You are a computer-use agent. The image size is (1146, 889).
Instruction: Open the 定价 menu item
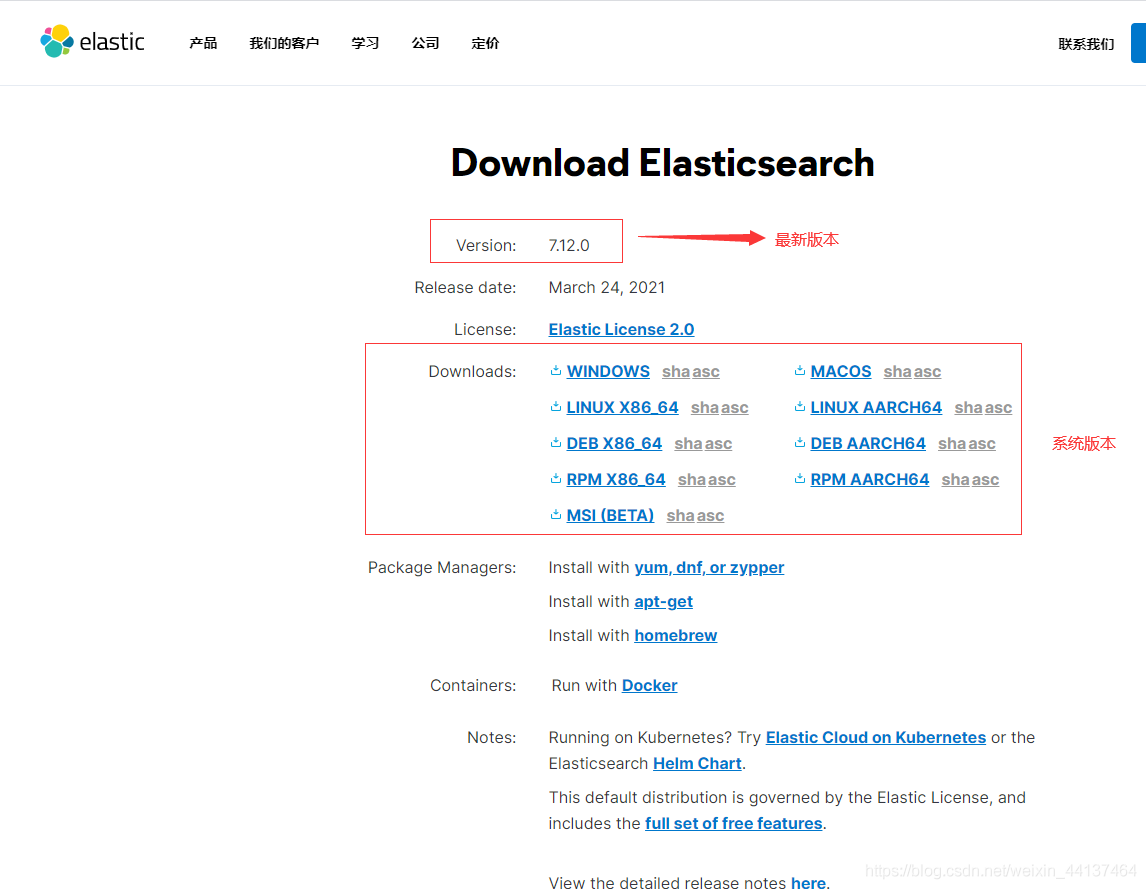pyautogui.click(x=485, y=43)
